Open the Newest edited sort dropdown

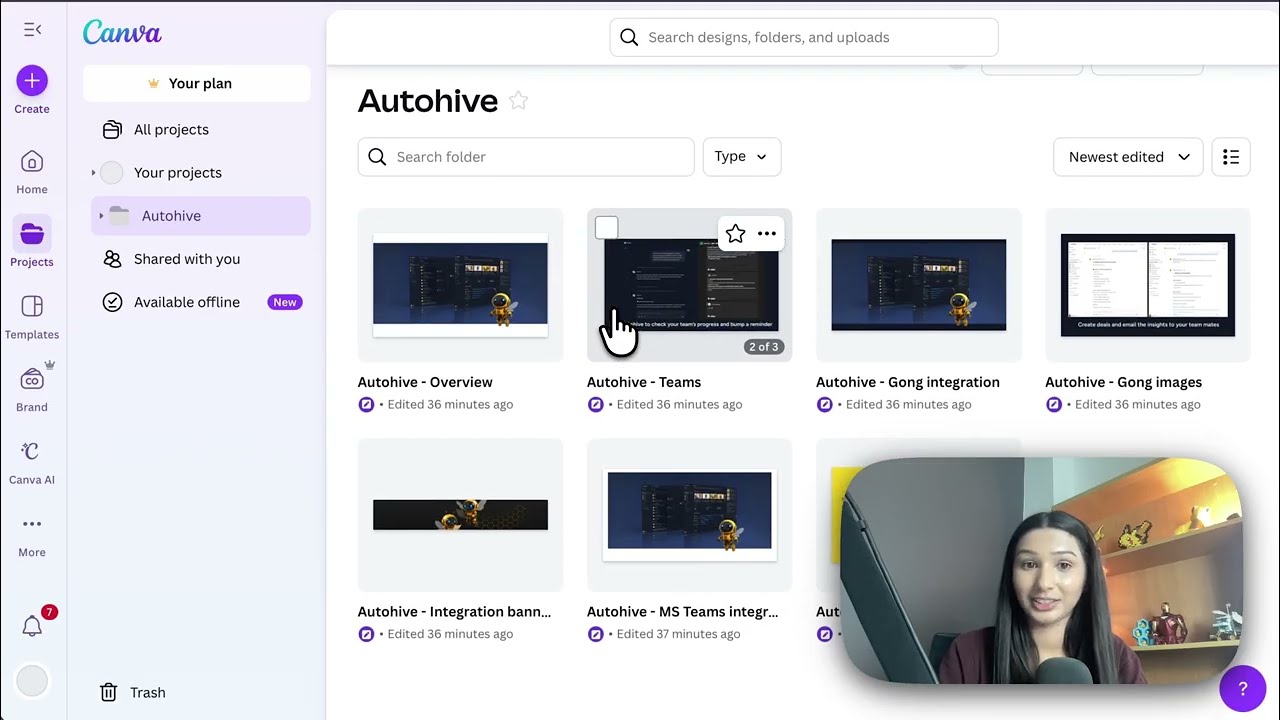click(1128, 157)
